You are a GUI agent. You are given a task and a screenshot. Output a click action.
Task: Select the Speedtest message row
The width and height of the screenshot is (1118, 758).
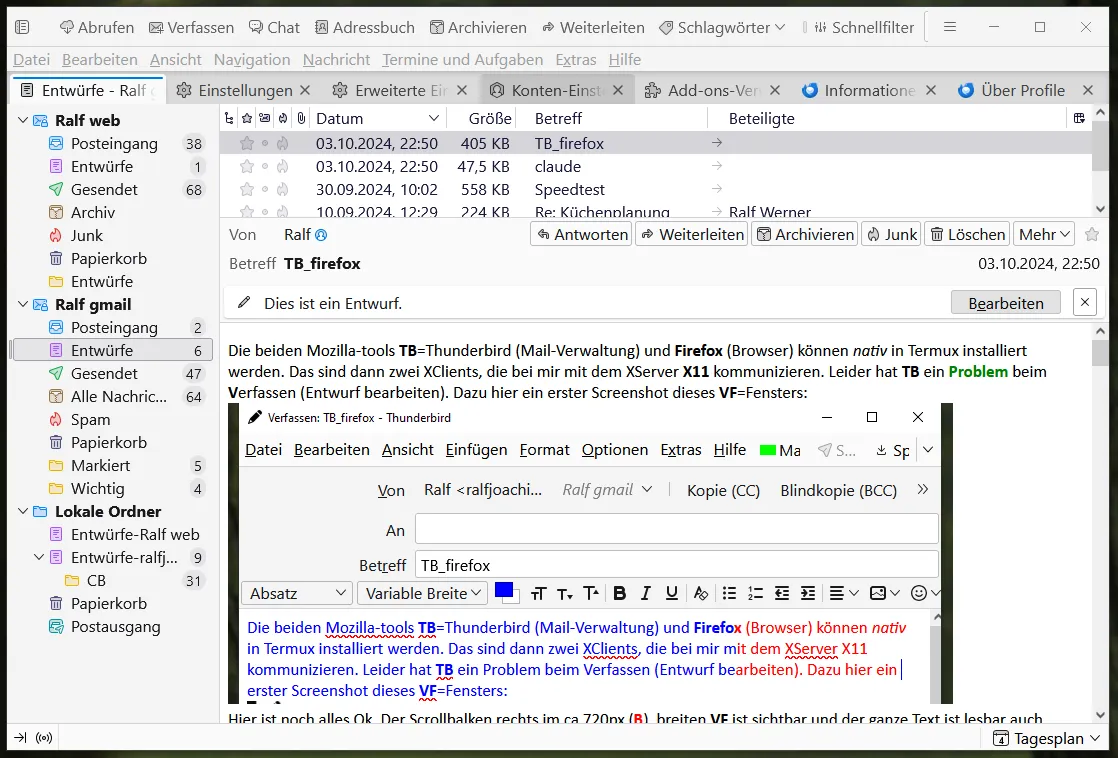point(655,190)
